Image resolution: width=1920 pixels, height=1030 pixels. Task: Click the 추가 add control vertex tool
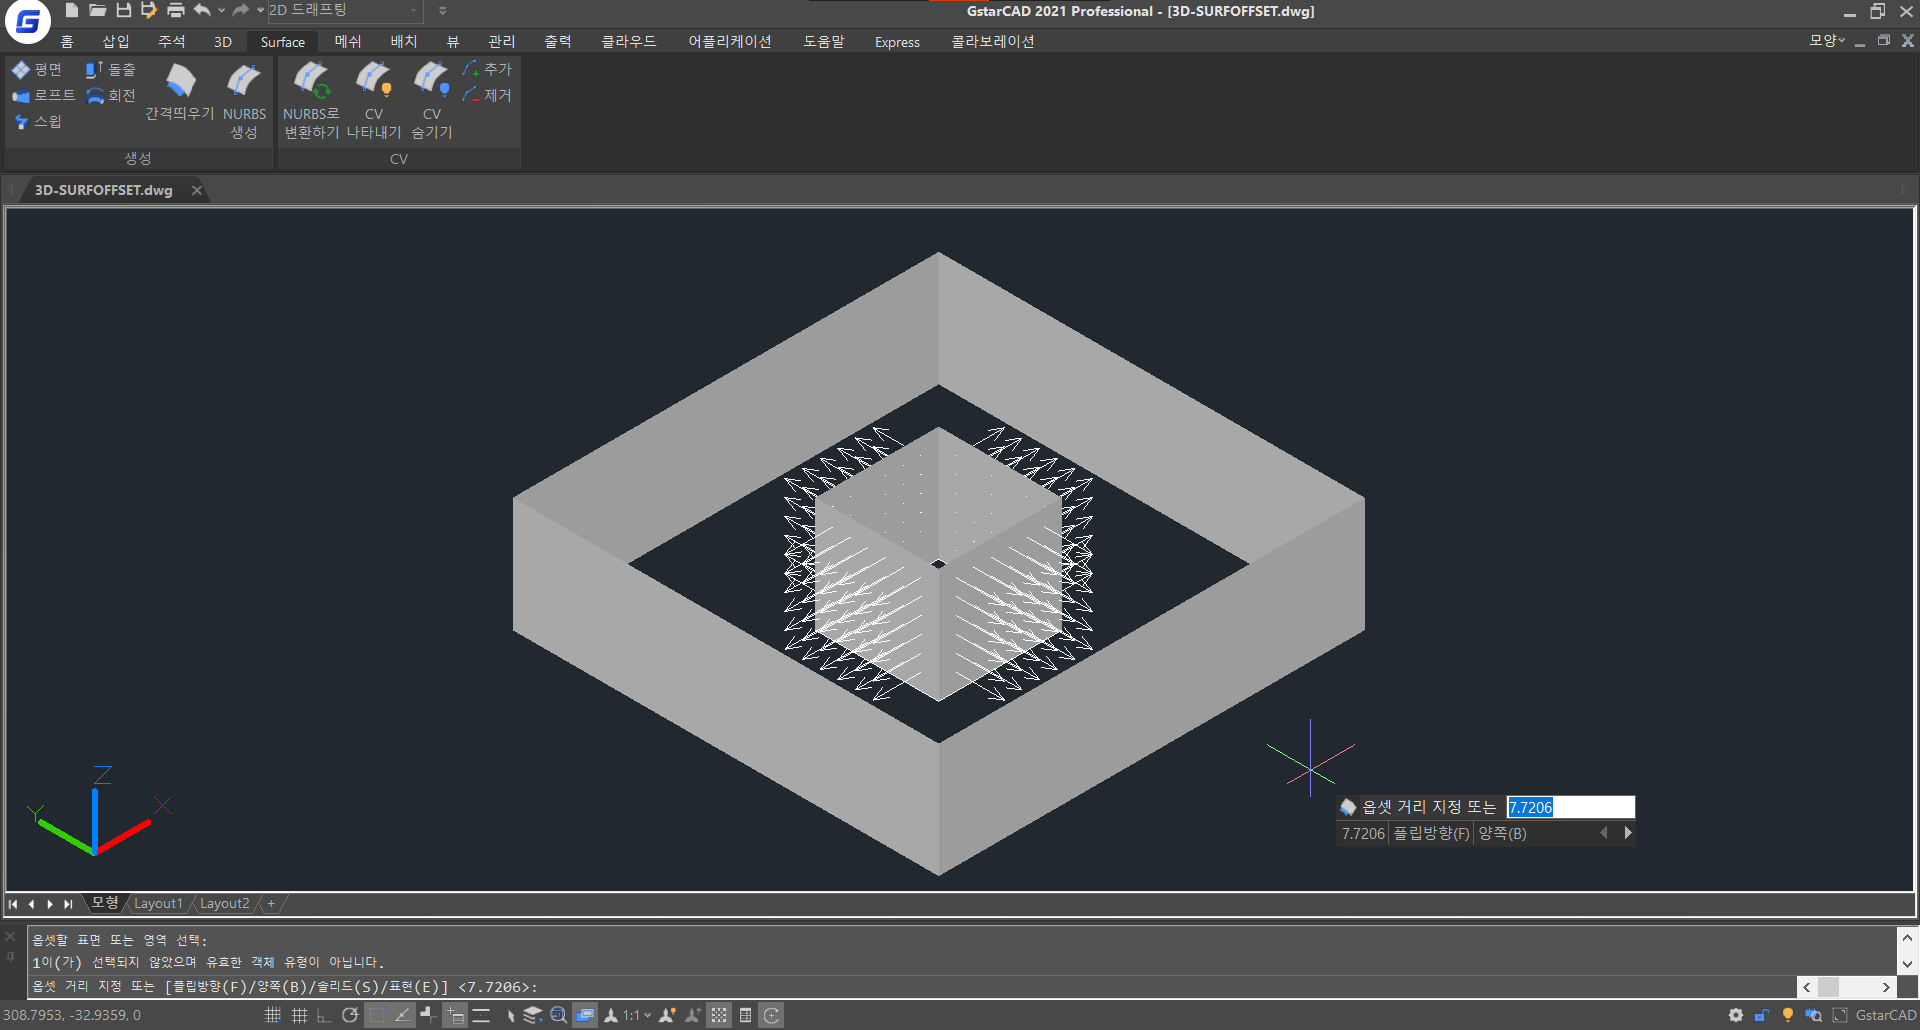(x=488, y=69)
